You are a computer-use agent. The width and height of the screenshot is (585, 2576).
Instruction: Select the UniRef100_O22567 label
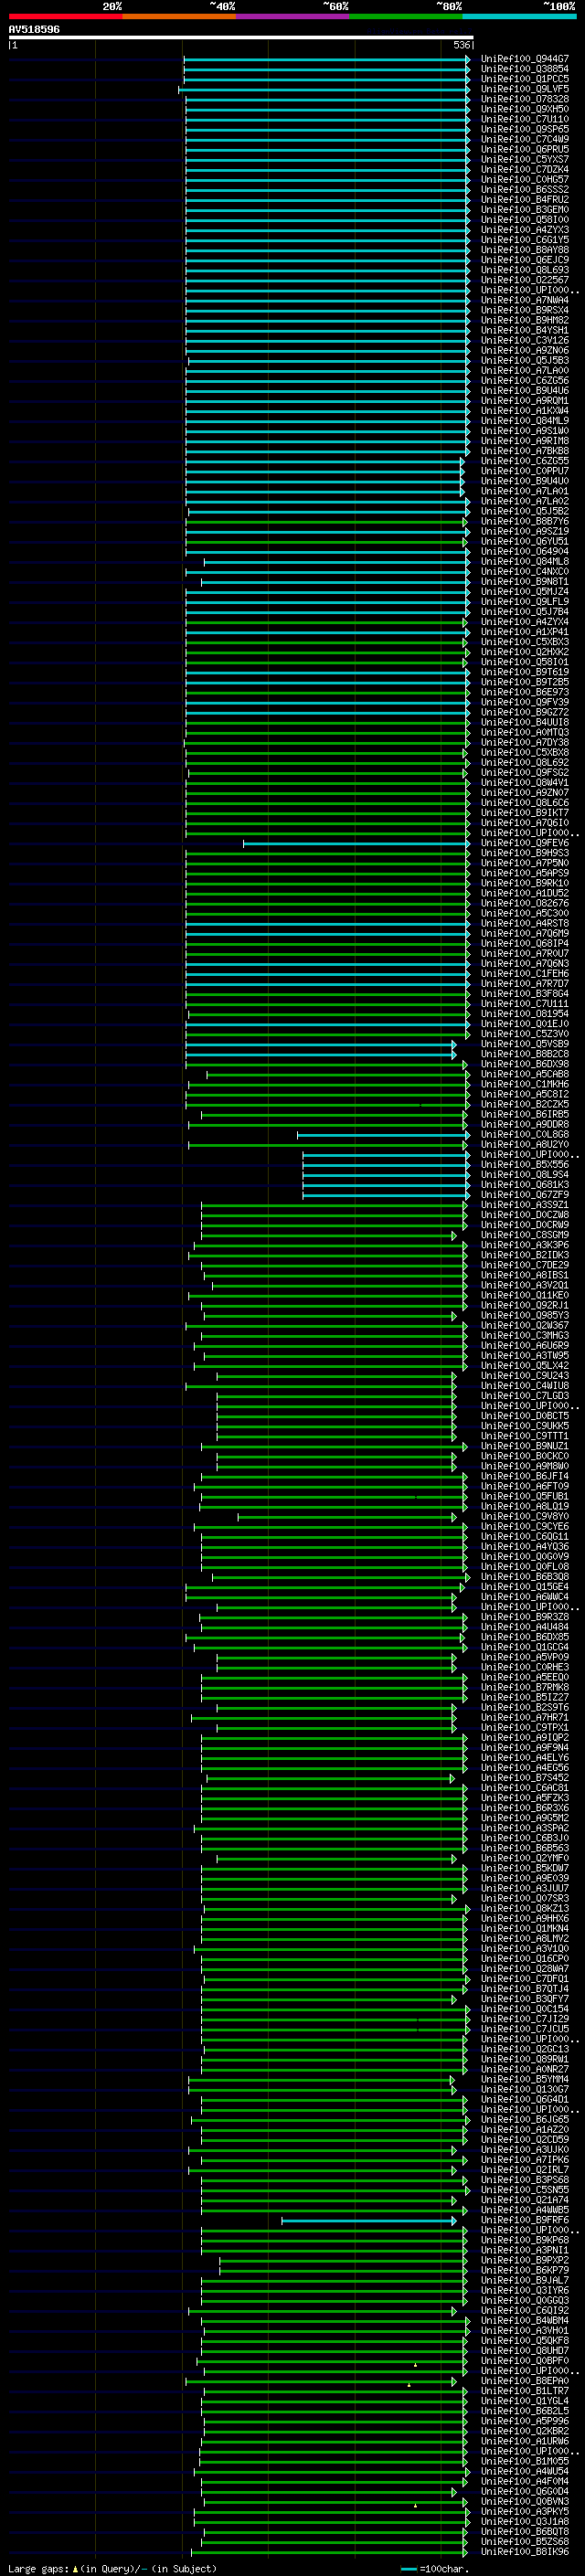pyautogui.click(x=525, y=280)
